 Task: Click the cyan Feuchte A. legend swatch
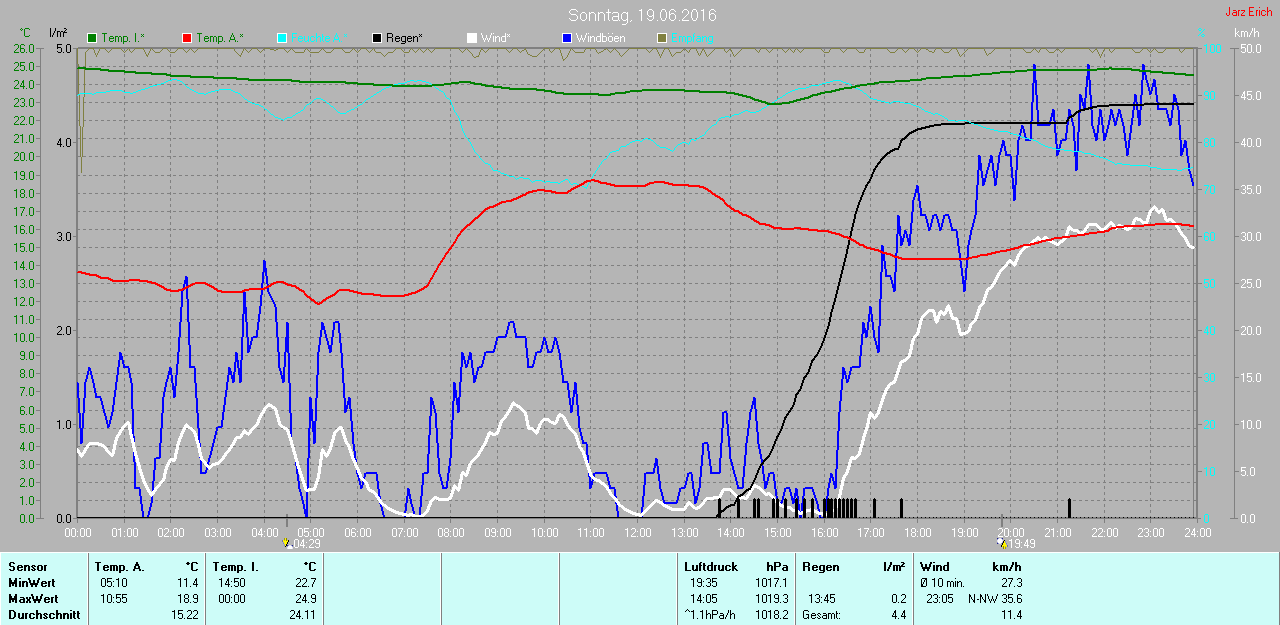point(281,38)
